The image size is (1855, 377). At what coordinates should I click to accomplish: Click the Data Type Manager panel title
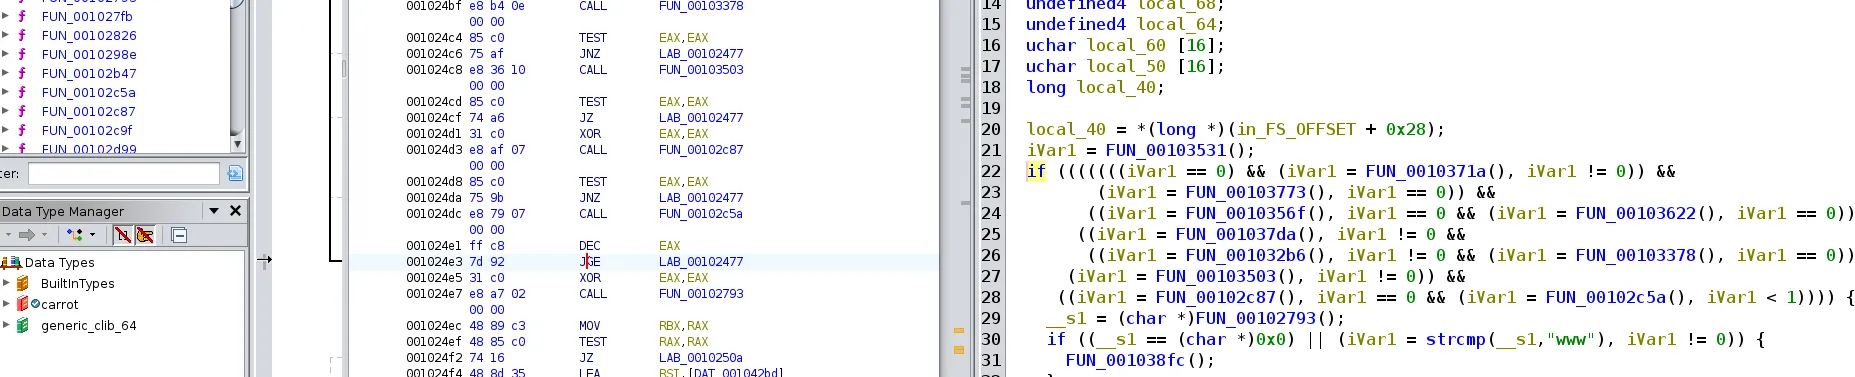[63, 211]
